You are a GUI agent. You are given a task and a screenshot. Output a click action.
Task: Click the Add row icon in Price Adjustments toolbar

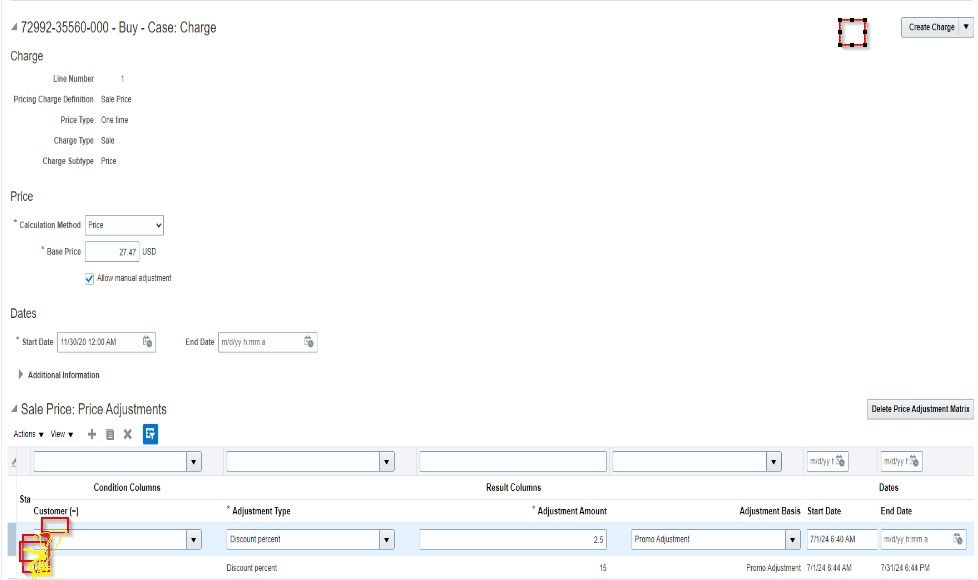click(x=92, y=436)
